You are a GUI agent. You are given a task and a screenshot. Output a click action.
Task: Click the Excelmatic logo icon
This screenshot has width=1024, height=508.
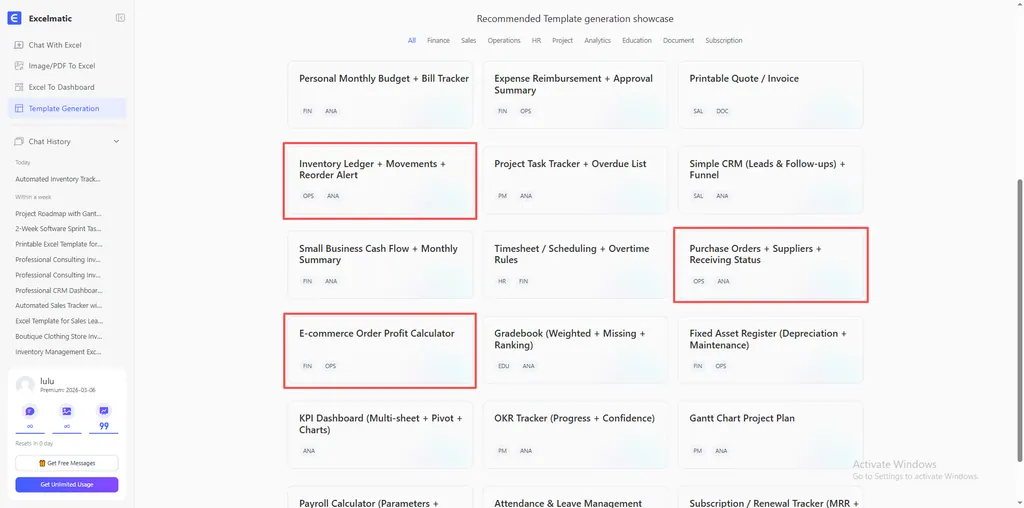tap(14, 18)
